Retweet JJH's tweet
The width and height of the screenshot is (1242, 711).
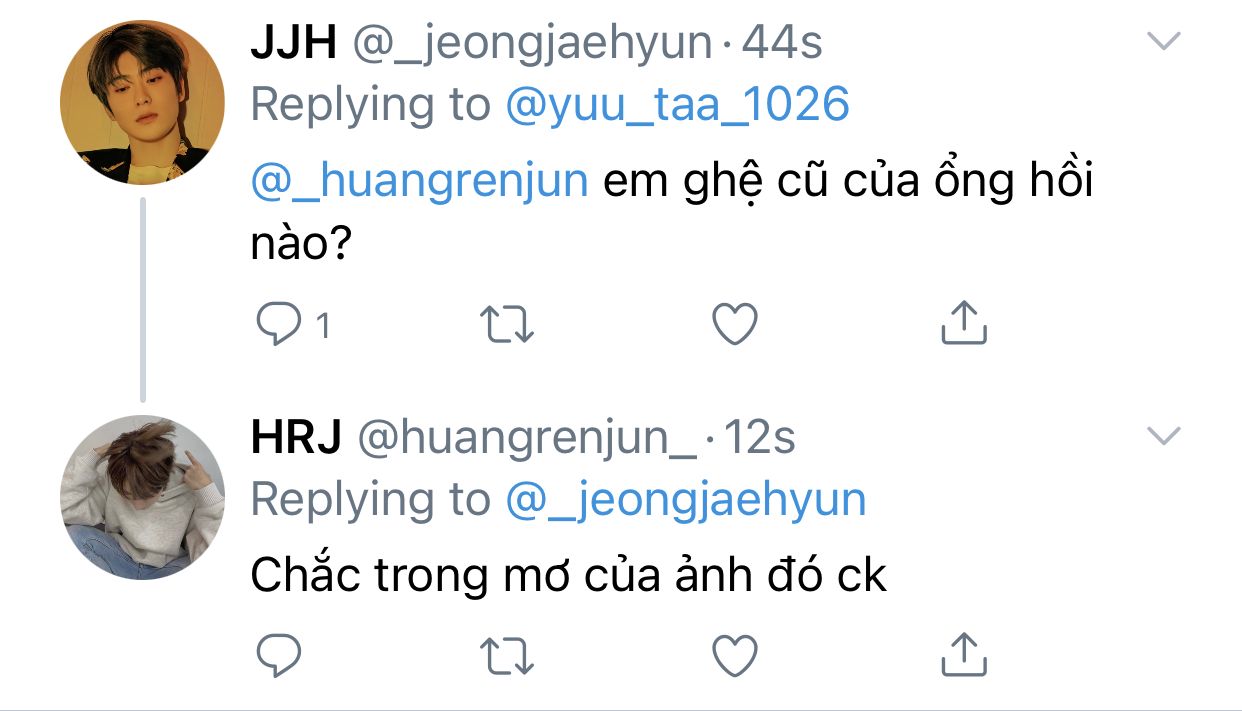[507, 325]
